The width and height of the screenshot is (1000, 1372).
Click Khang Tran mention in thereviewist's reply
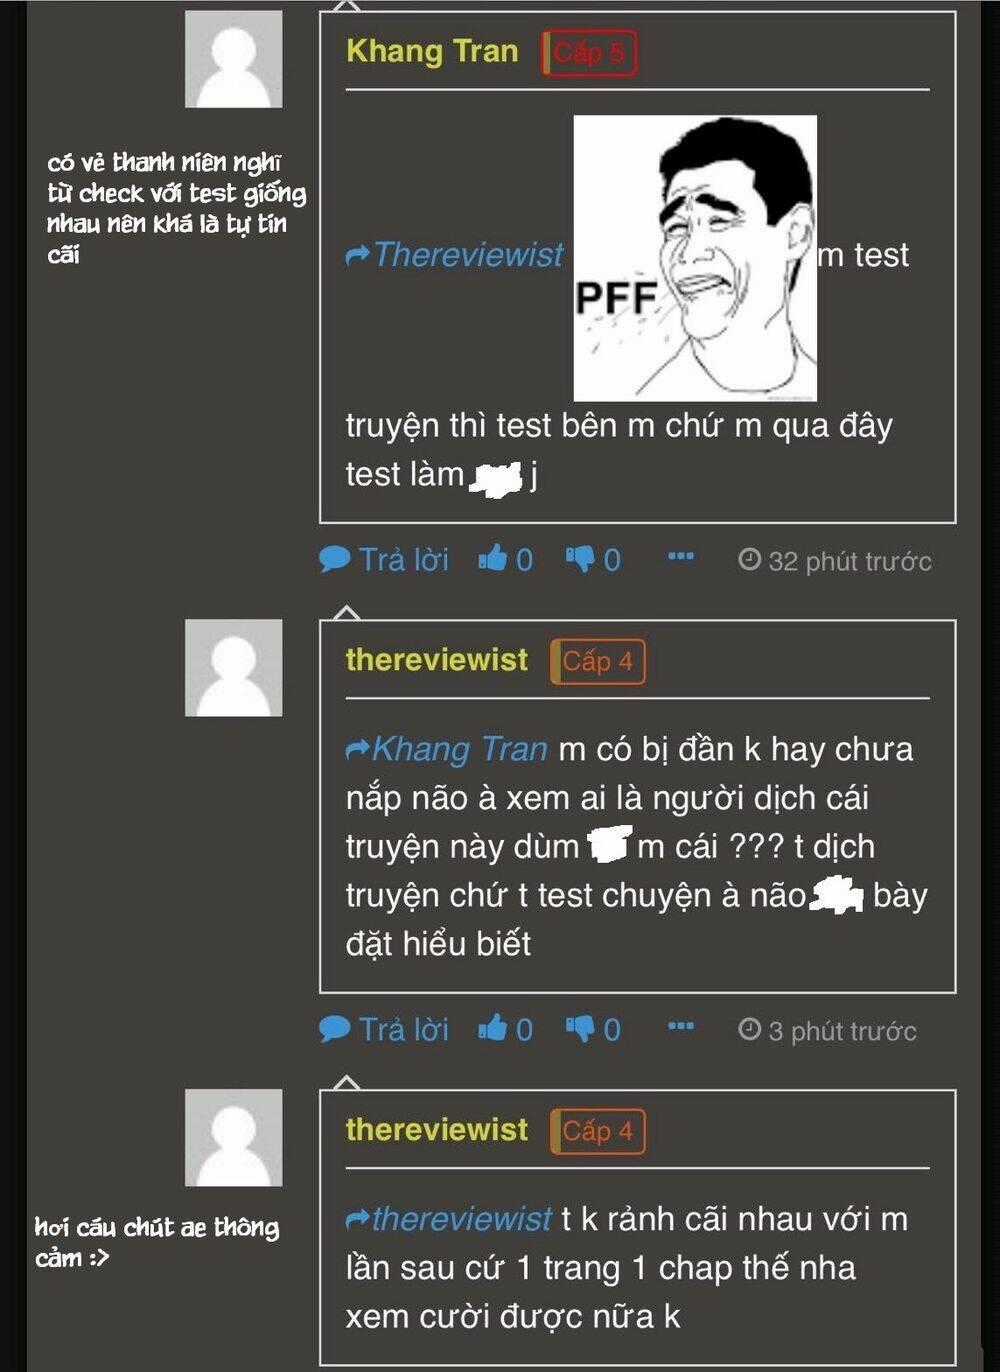[458, 749]
